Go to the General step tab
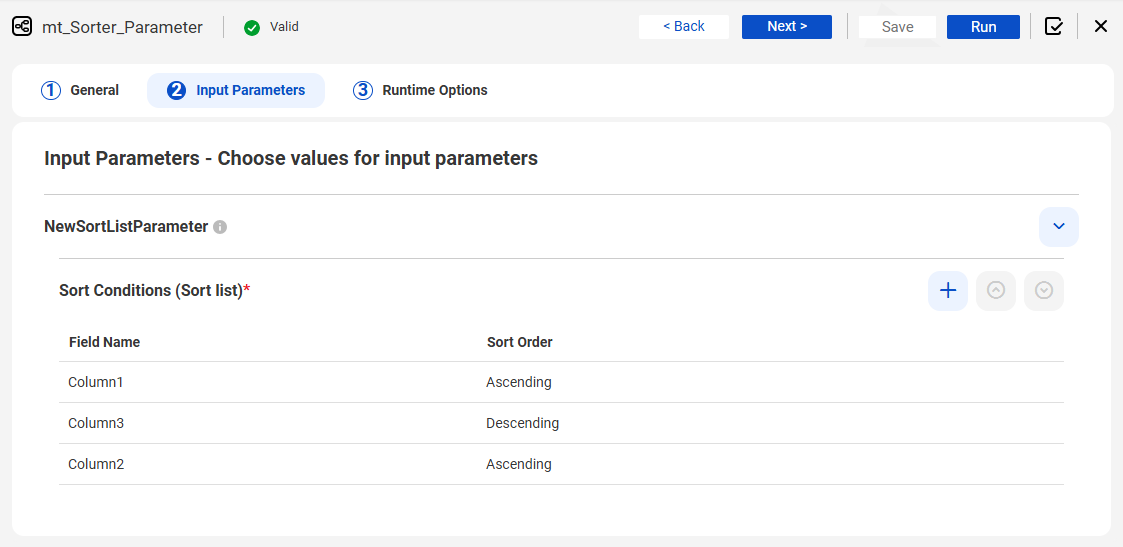The height and width of the screenshot is (547, 1123). [80, 90]
